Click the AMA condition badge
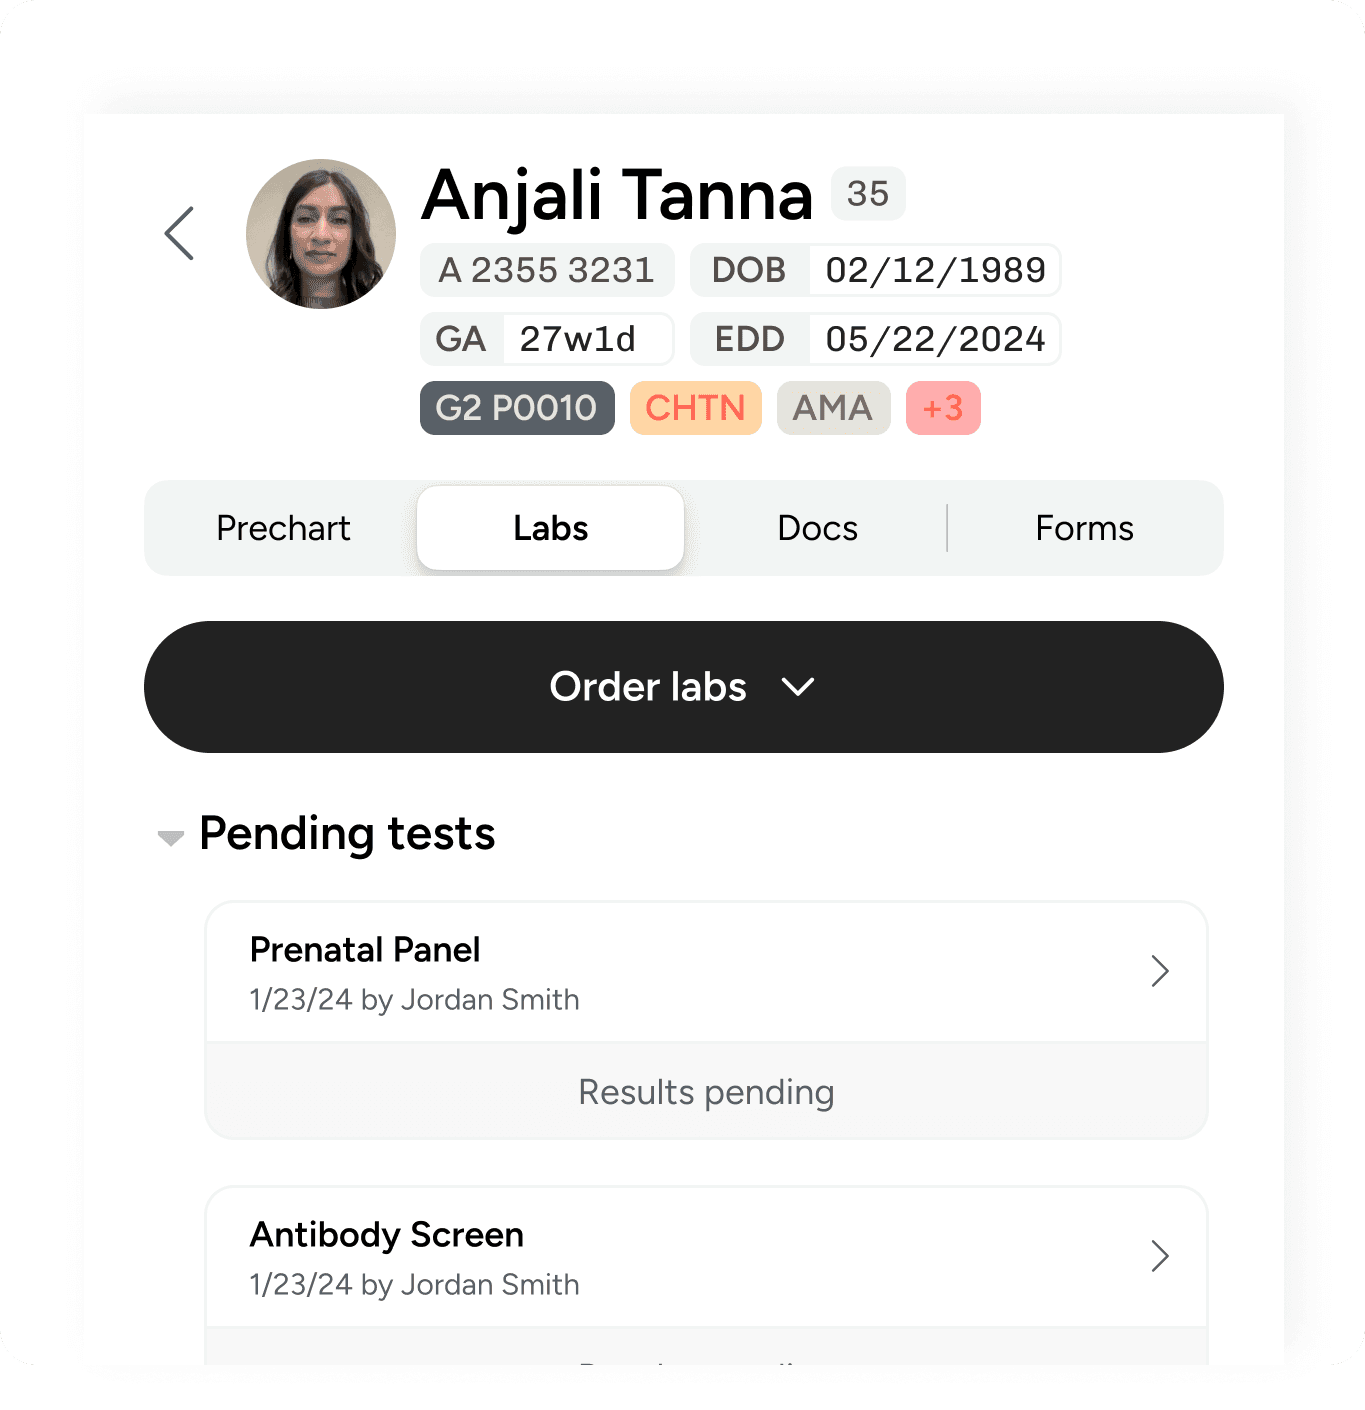This screenshot has height=1410, width=1365. point(833,408)
